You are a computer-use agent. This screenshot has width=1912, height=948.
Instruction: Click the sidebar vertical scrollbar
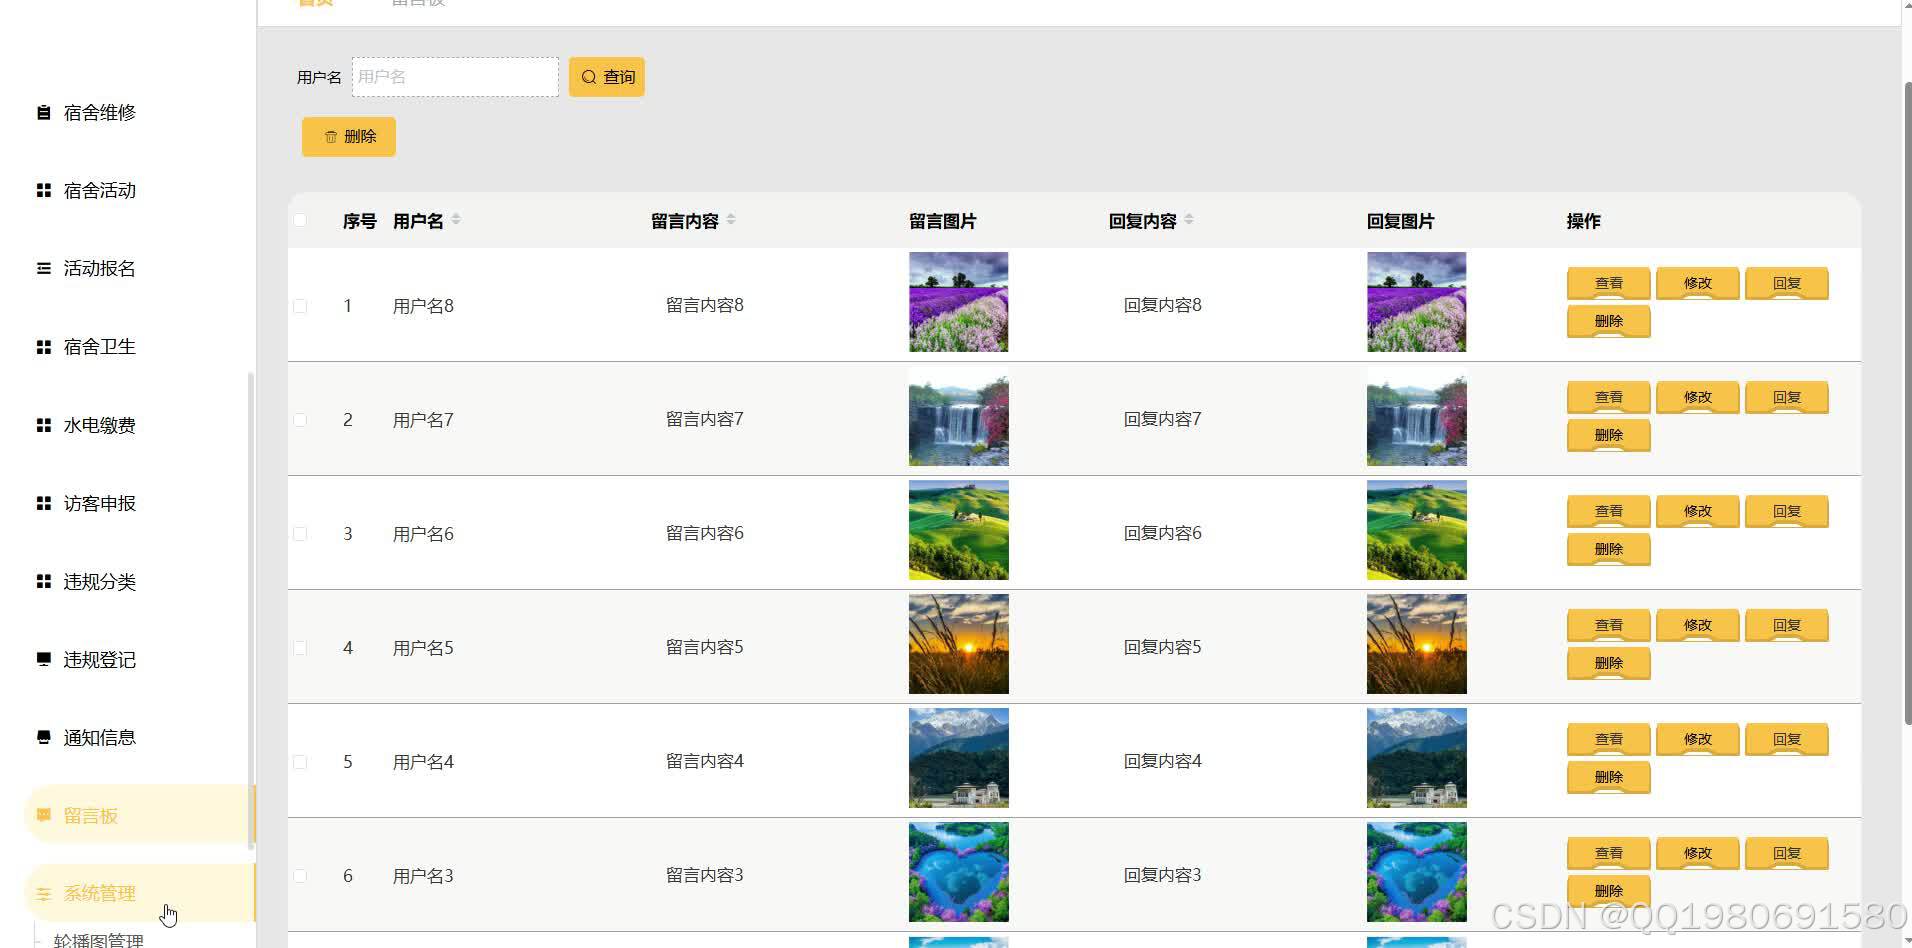(x=251, y=610)
